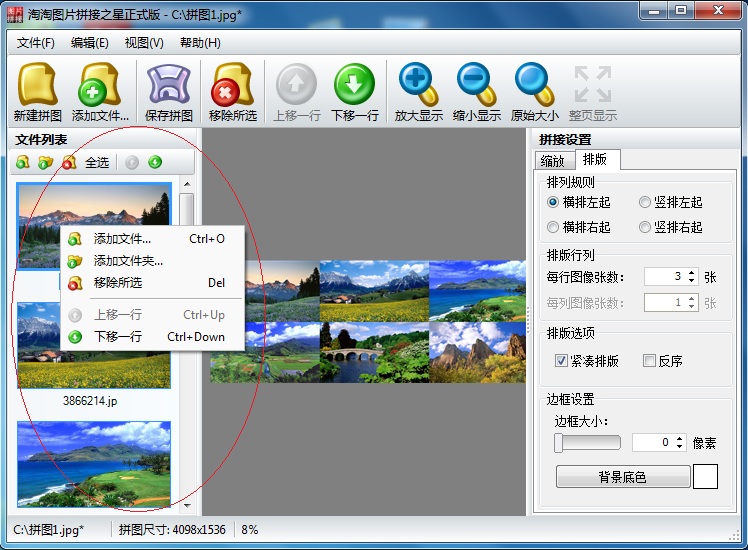Viewport: 748px width, 550px height.
Task: Increase 每列图像张数 with up arrow
Action: tap(692, 299)
